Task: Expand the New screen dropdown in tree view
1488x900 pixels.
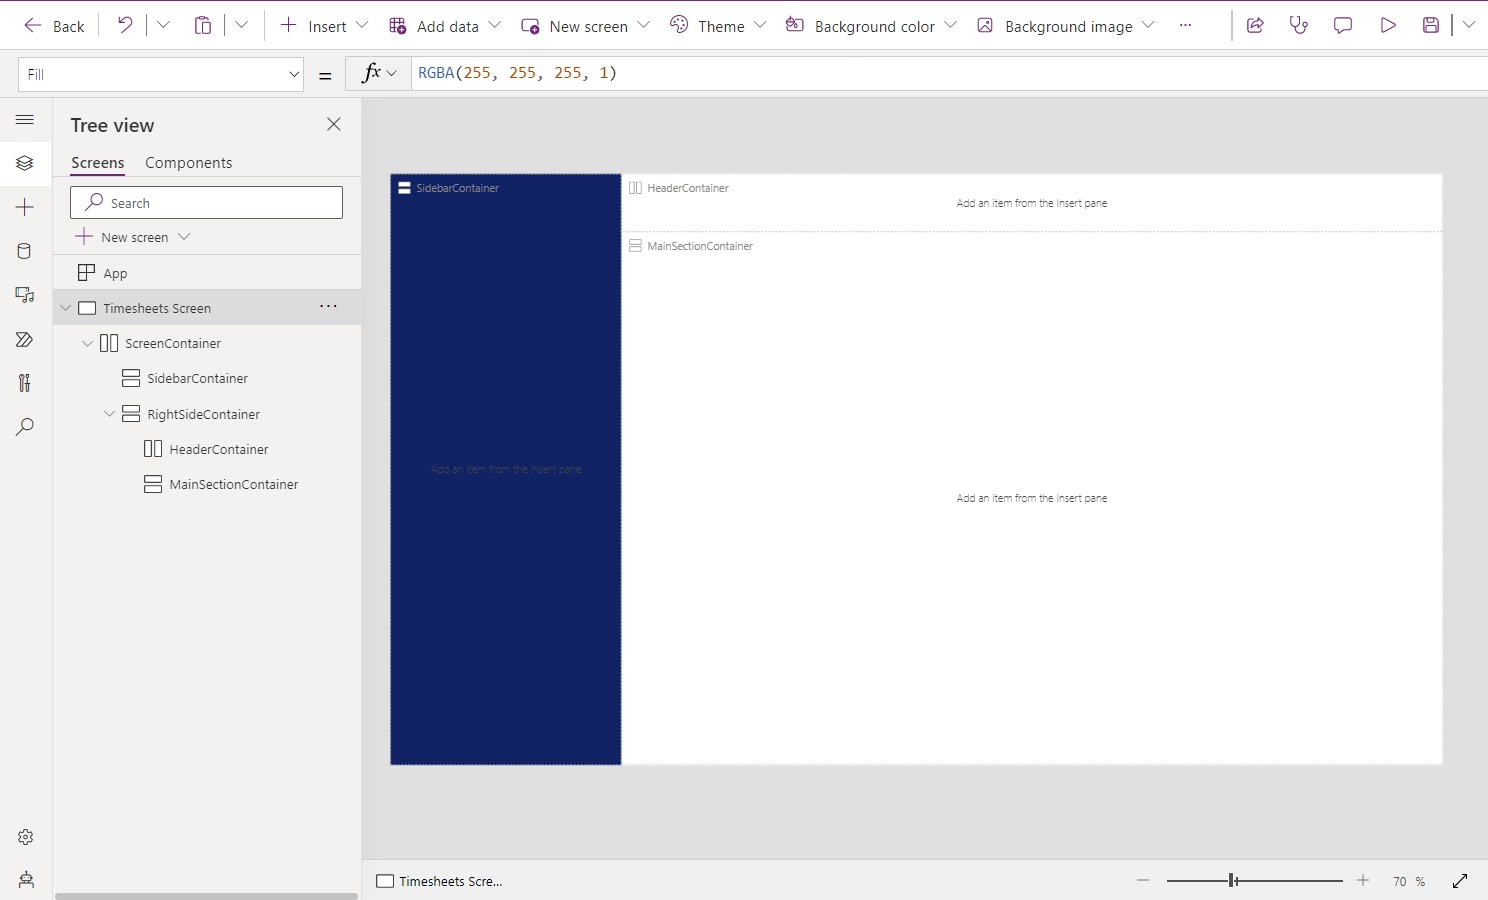Action: (x=184, y=237)
